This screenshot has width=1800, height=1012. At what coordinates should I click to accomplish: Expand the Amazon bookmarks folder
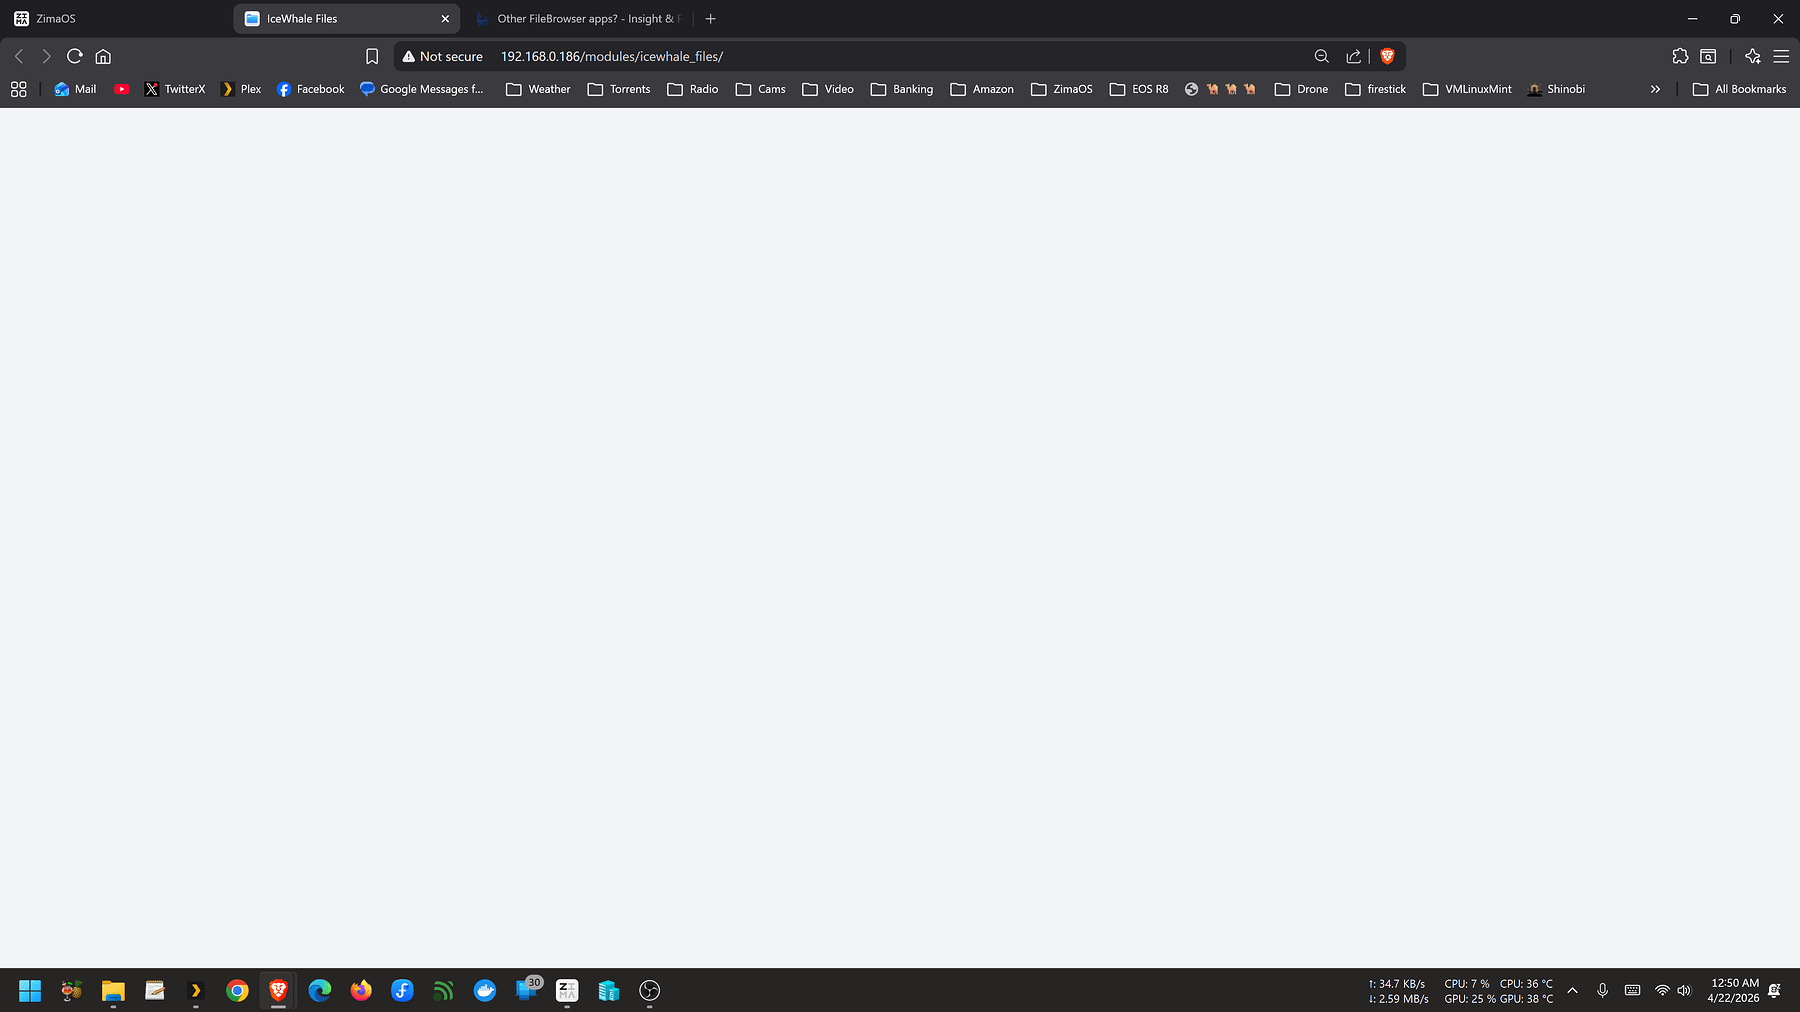982,89
